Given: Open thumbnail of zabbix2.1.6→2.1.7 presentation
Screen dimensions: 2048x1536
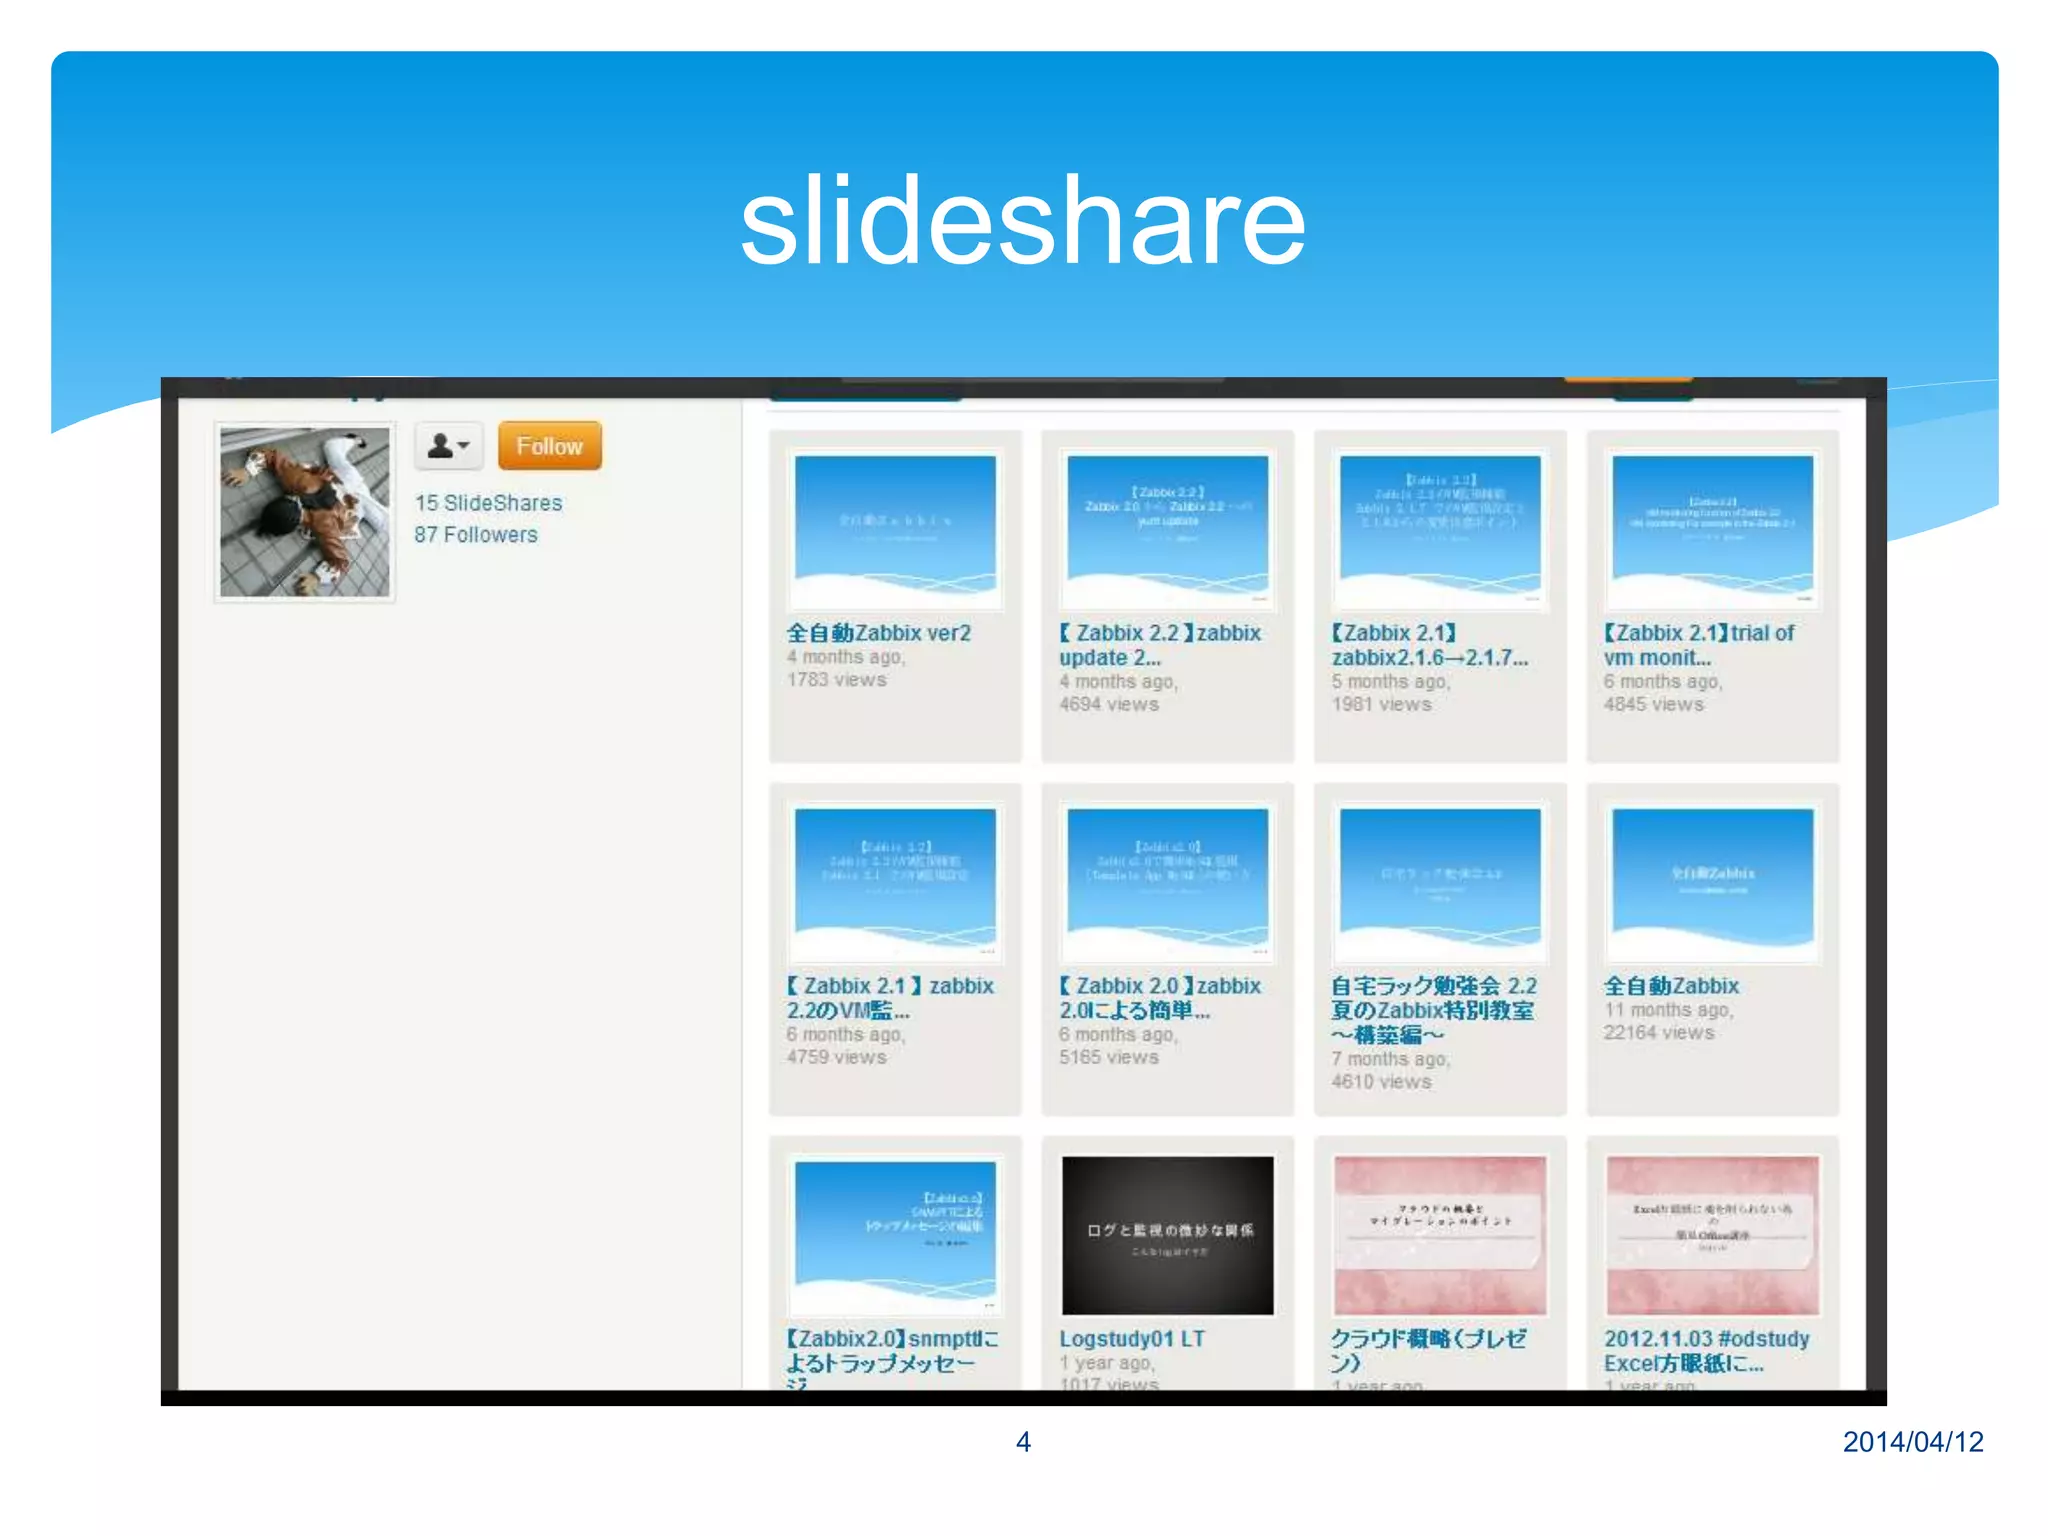Looking at the screenshot, I should [1440, 529].
